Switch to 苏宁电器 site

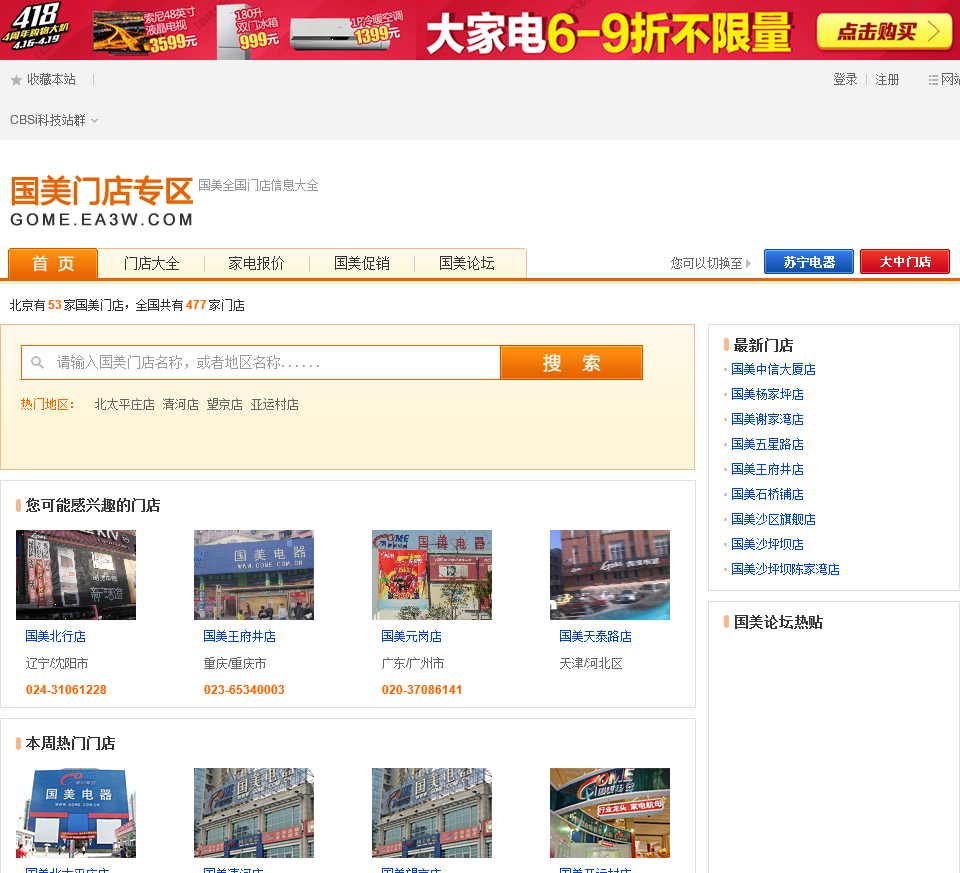(809, 262)
